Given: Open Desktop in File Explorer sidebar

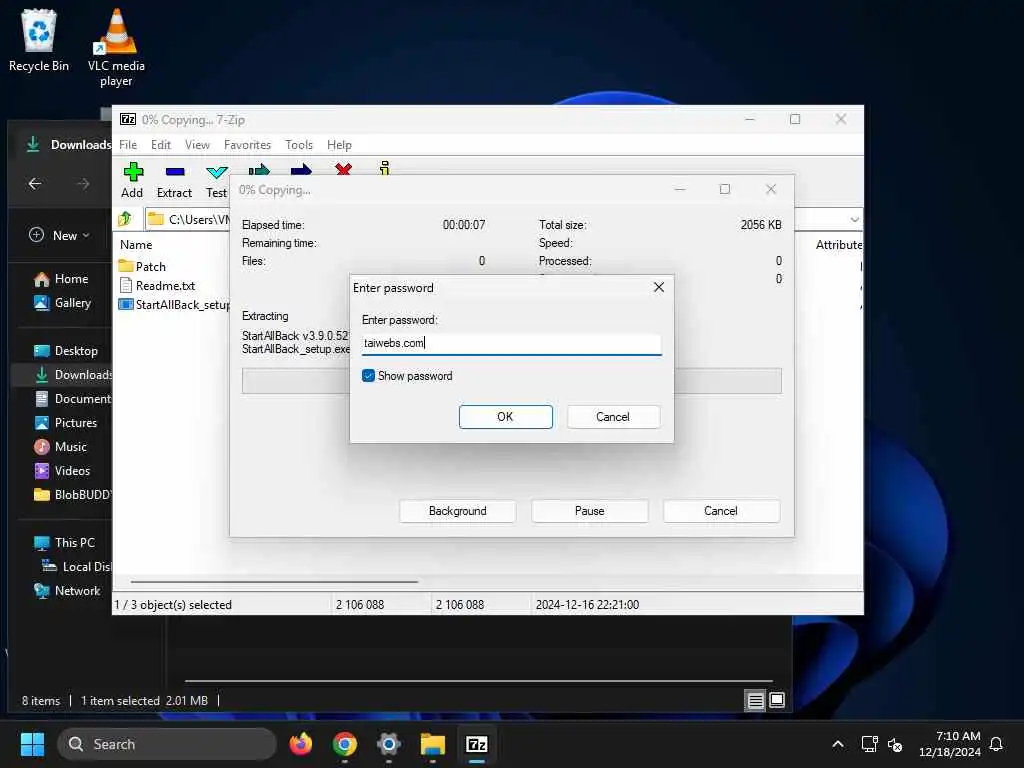Looking at the screenshot, I should point(66,351).
